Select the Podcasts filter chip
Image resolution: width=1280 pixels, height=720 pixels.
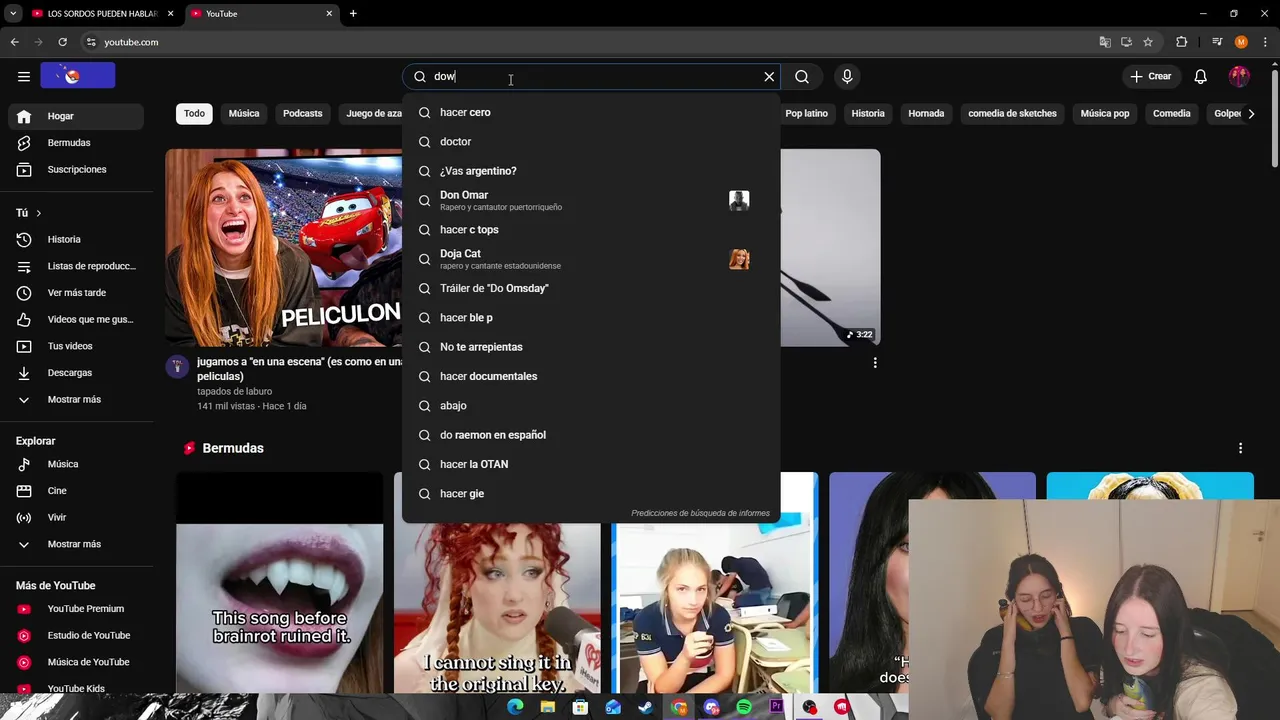[302, 113]
